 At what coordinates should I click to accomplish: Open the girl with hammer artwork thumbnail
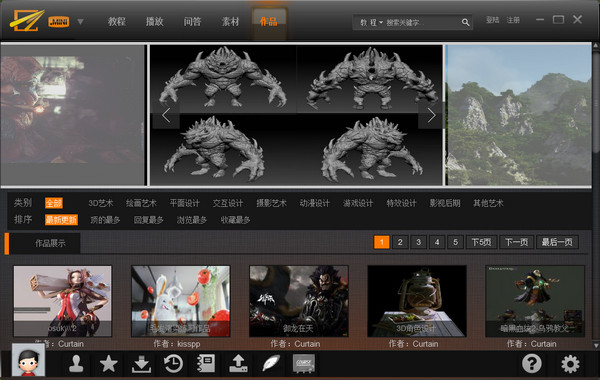[x=63, y=301]
